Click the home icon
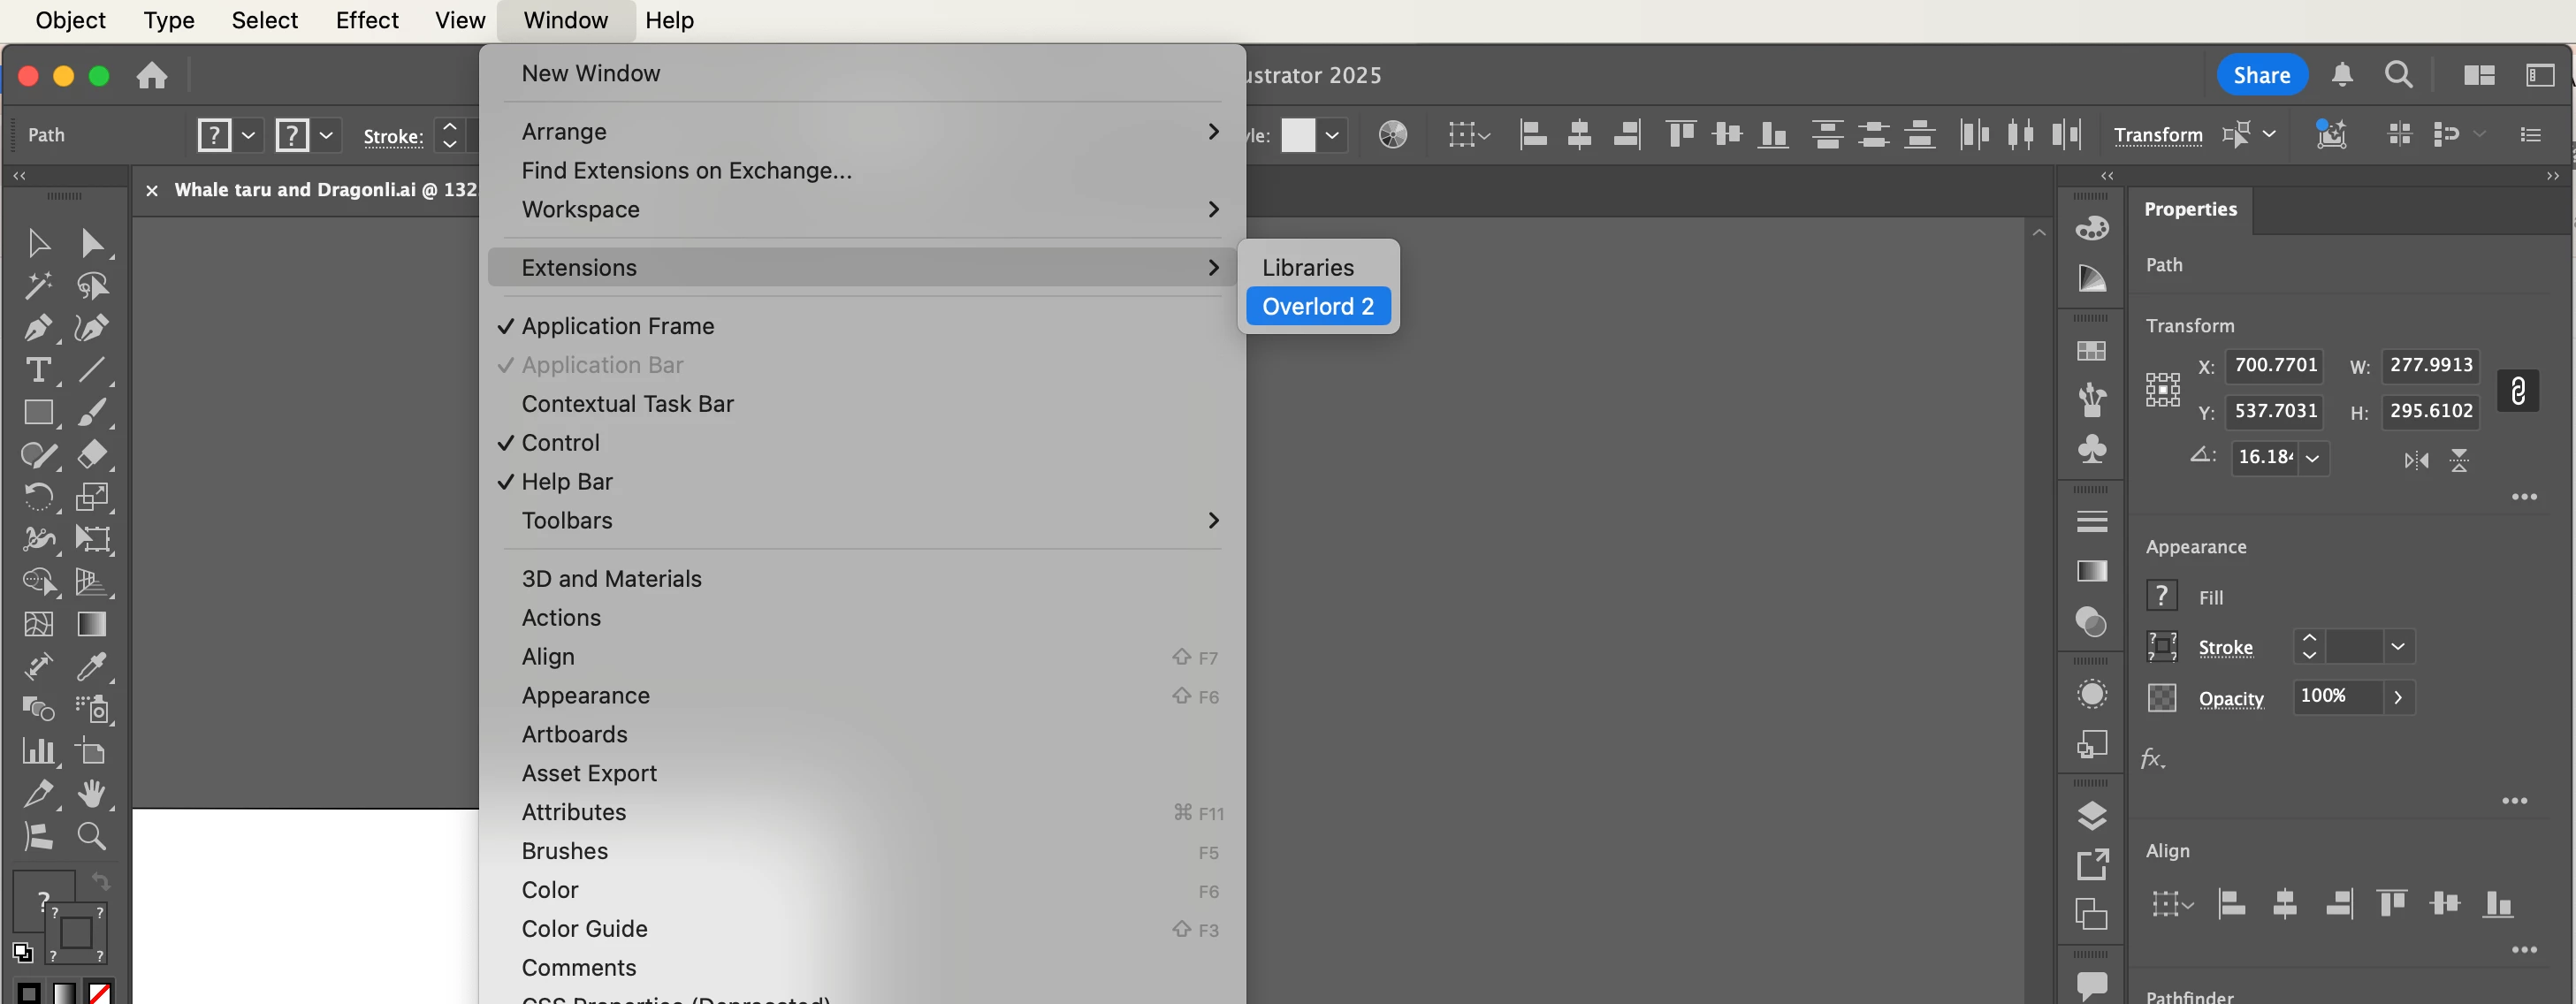Image resolution: width=2576 pixels, height=1004 pixels. coord(152,76)
